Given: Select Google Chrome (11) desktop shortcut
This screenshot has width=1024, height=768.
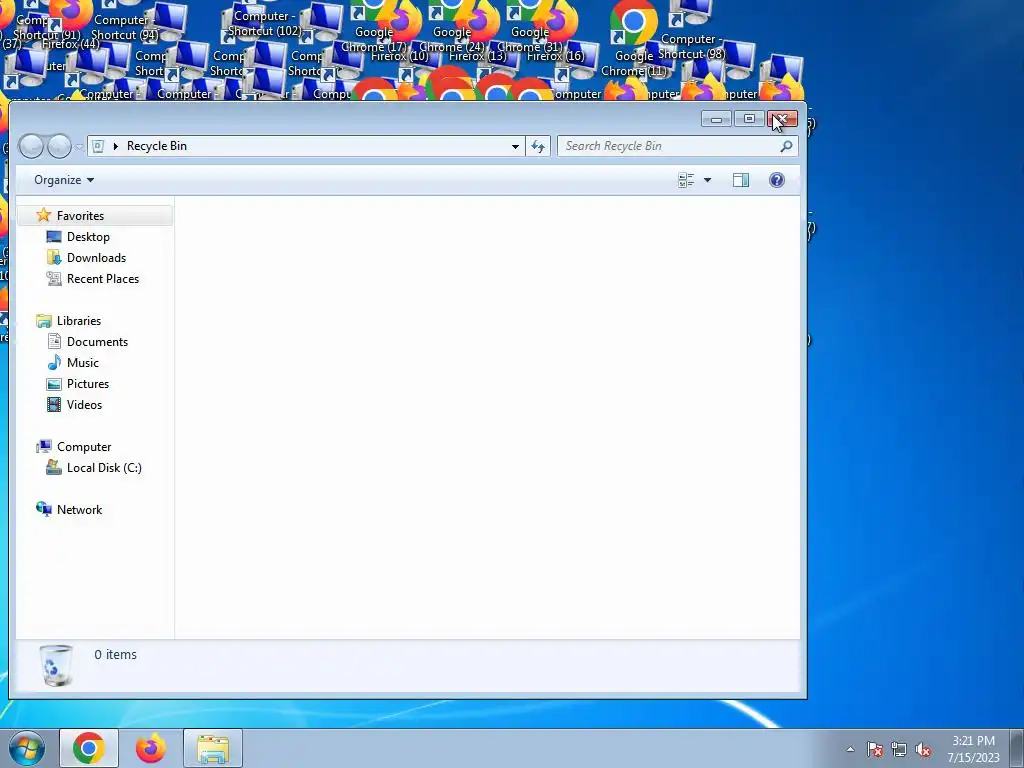Looking at the screenshot, I should [x=633, y=39].
